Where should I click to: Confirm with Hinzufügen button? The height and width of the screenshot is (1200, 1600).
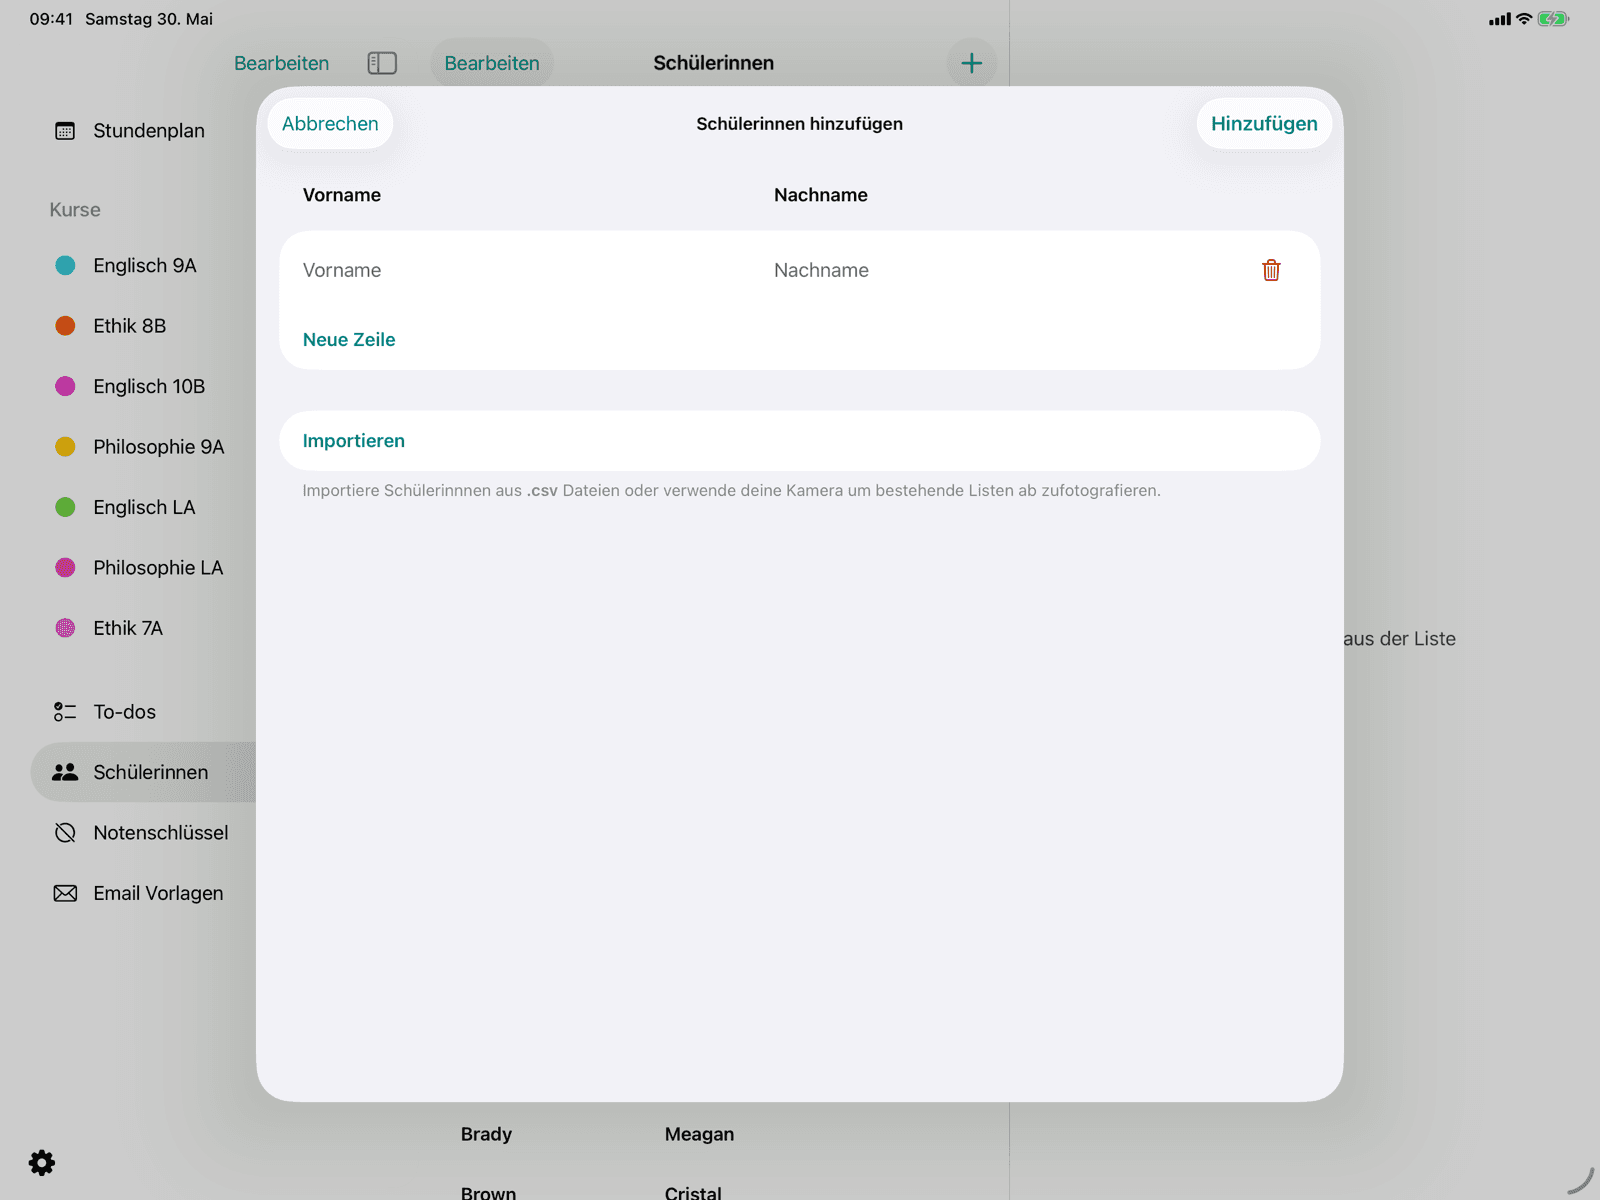point(1264,124)
